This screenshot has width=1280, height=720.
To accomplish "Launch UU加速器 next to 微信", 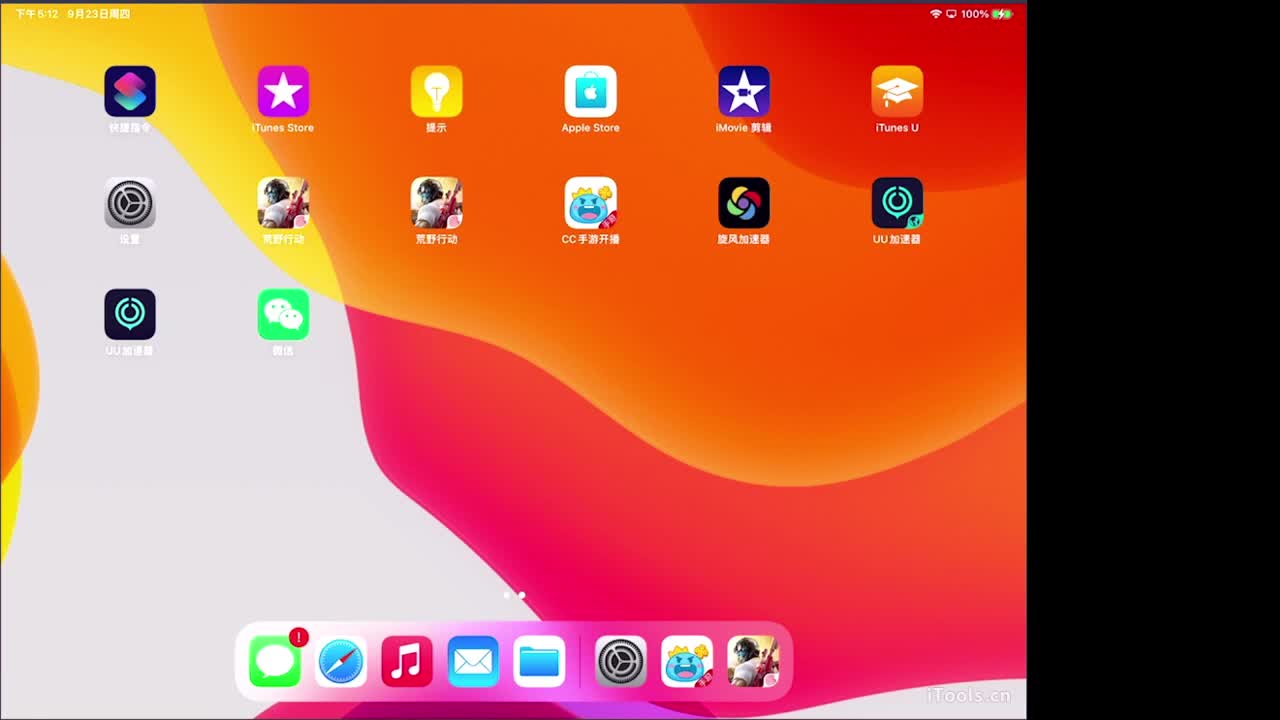I will [130, 315].
